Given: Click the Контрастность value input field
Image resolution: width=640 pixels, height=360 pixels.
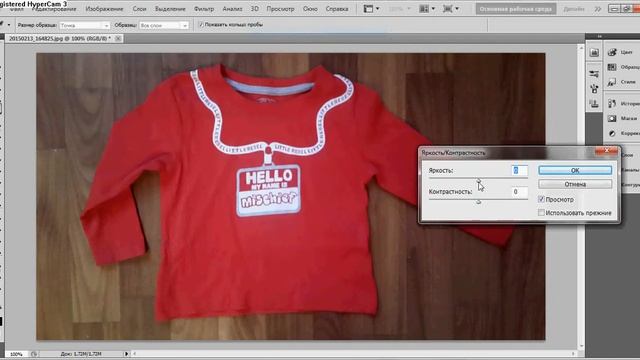Looking at the screenshot, I should pos(519,192).
